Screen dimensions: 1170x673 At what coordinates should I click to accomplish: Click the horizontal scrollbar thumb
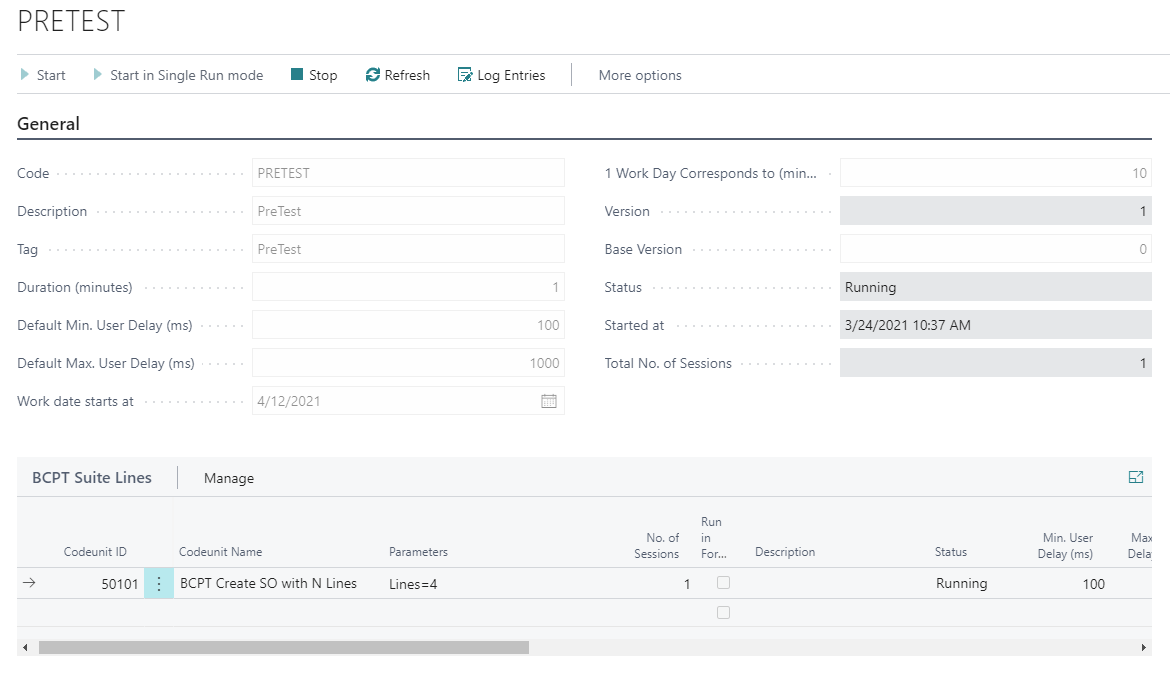pos(284,648)
